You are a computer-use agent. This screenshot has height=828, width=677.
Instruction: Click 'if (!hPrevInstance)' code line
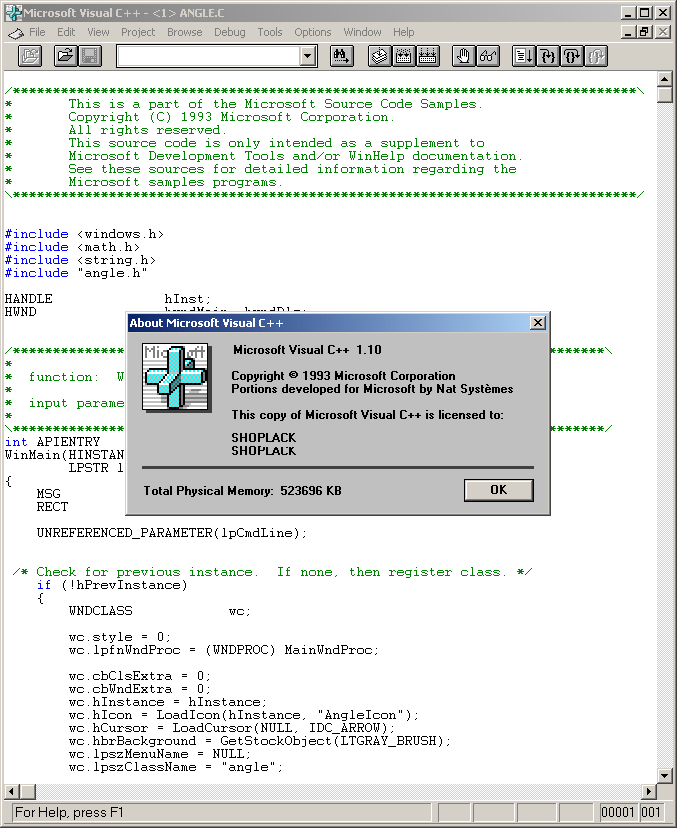click(112, 585)
